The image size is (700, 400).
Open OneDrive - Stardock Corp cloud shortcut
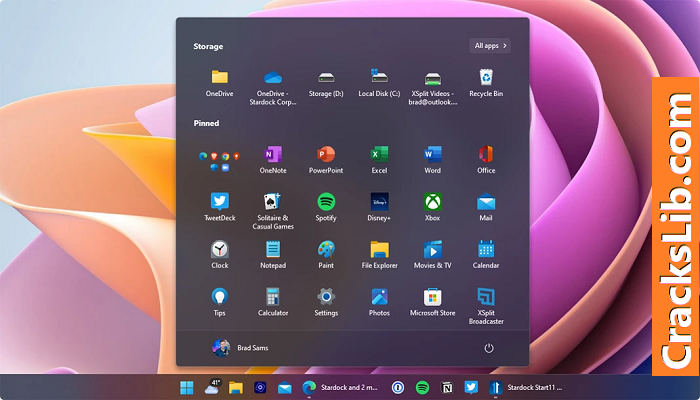click(x=273, y=87)
